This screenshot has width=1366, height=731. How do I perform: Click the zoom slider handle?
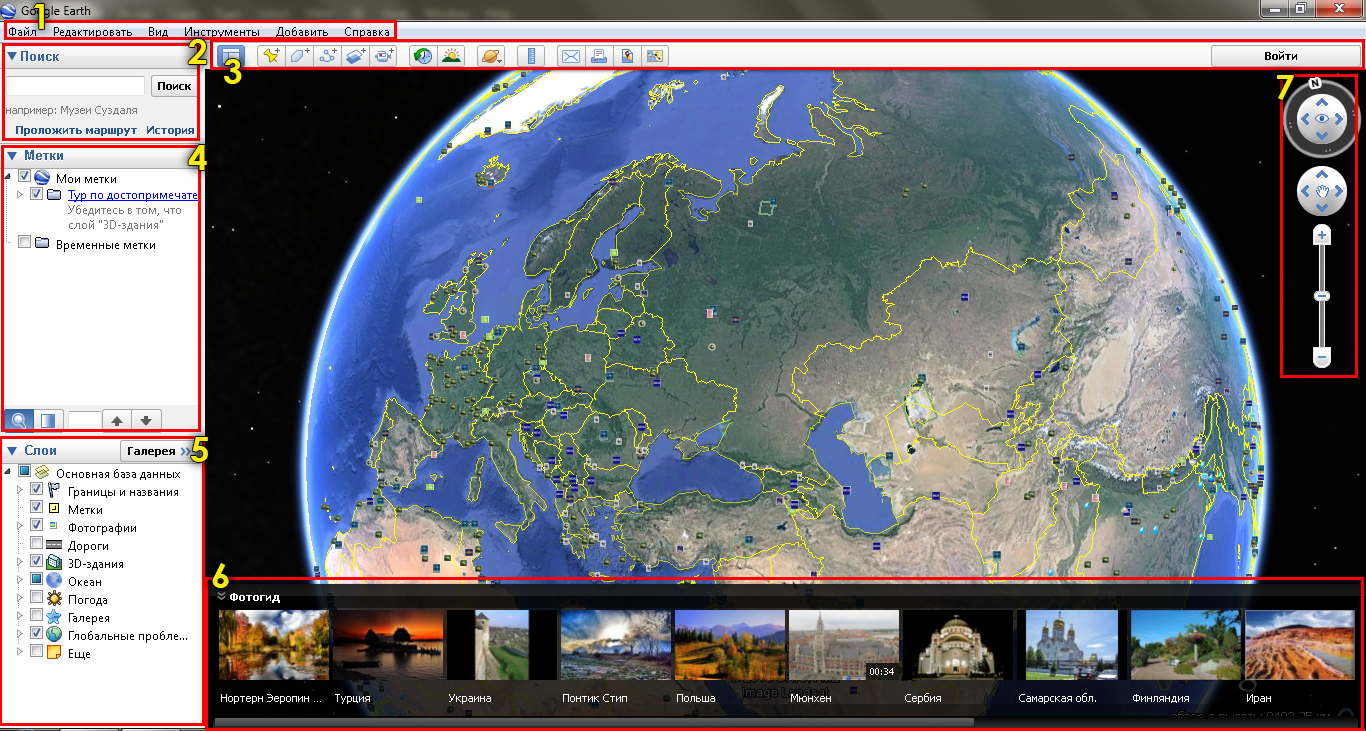[1322, 296]
